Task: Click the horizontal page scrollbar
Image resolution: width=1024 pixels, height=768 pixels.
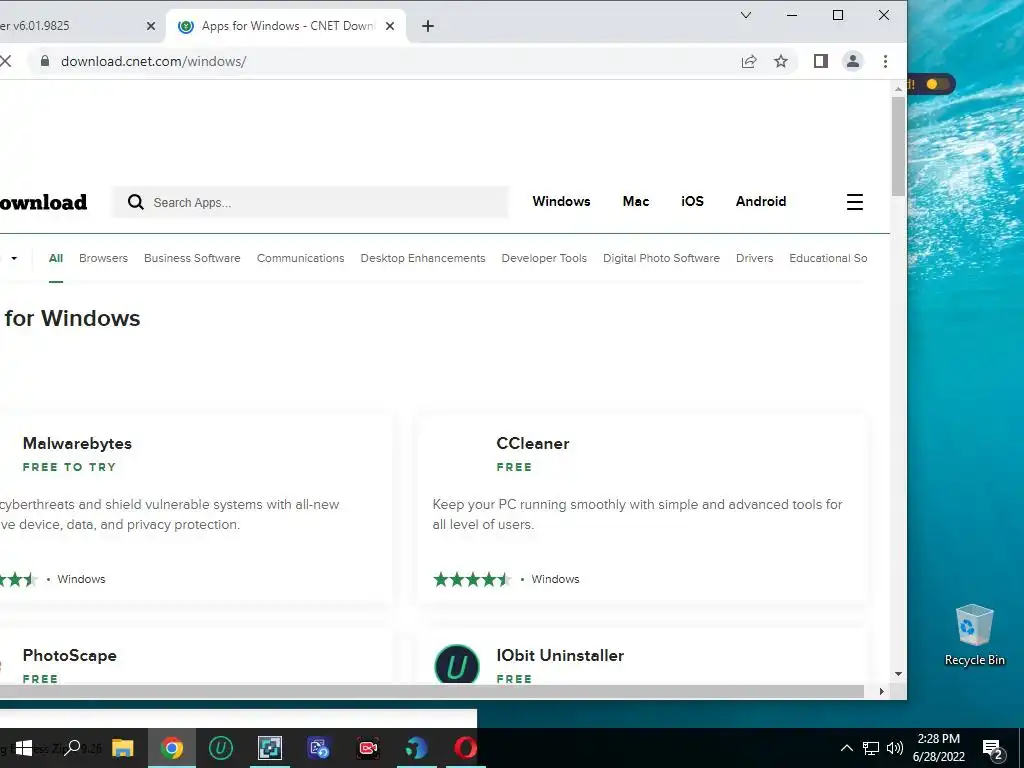Action: click(432, 691)
